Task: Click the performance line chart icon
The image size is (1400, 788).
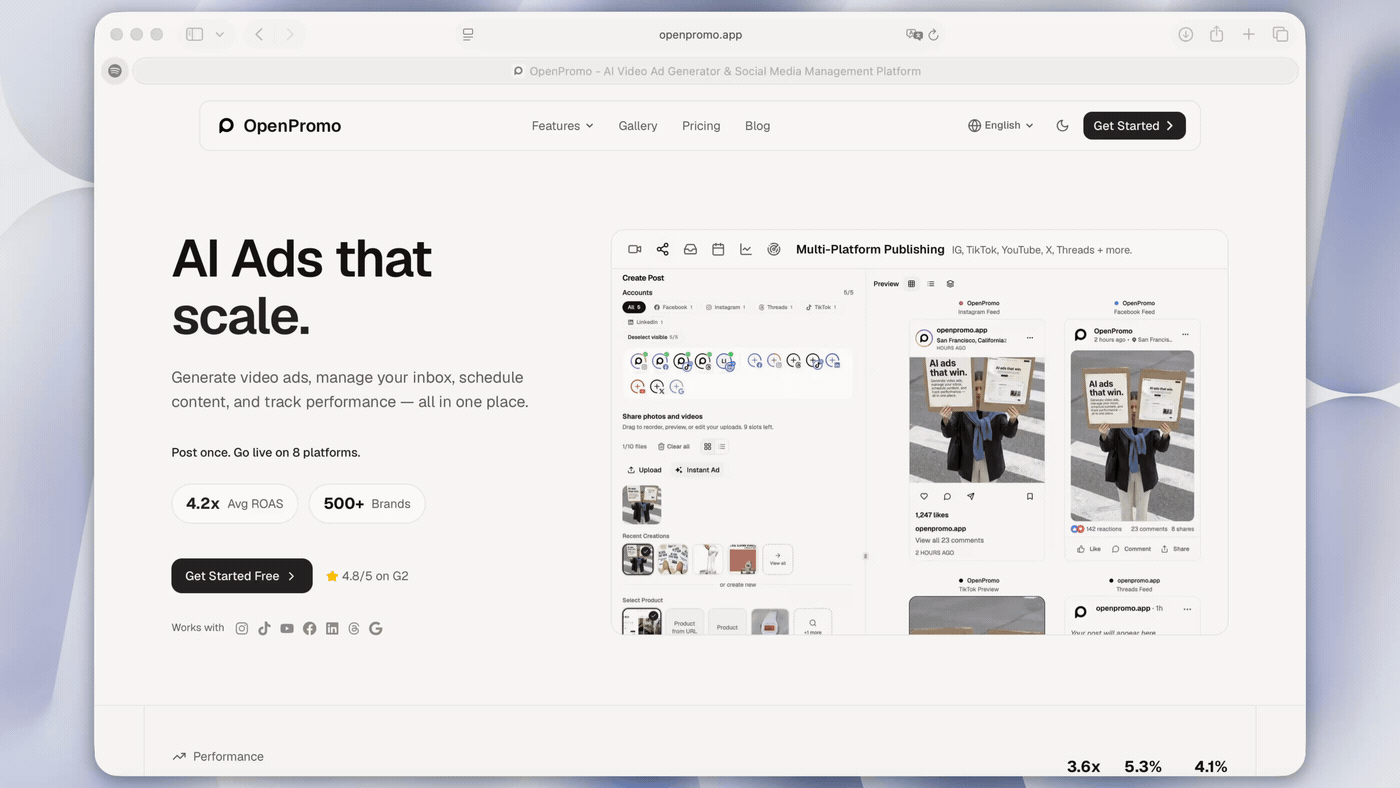Action: (746, 250)
